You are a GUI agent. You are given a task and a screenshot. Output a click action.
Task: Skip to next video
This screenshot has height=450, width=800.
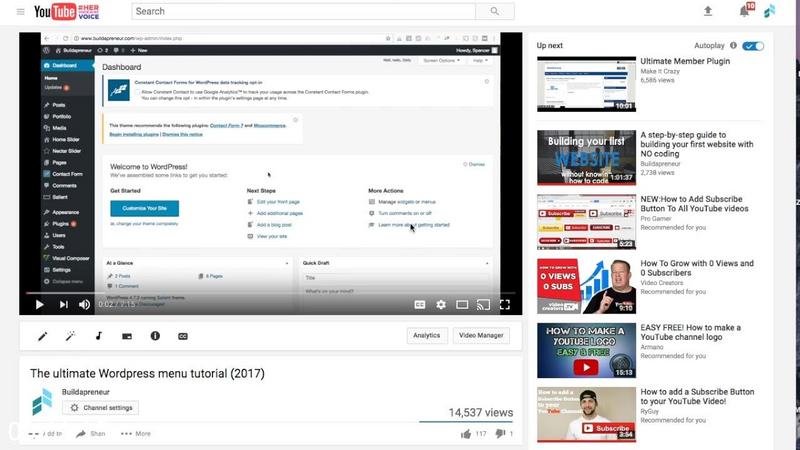coord(63,305)
